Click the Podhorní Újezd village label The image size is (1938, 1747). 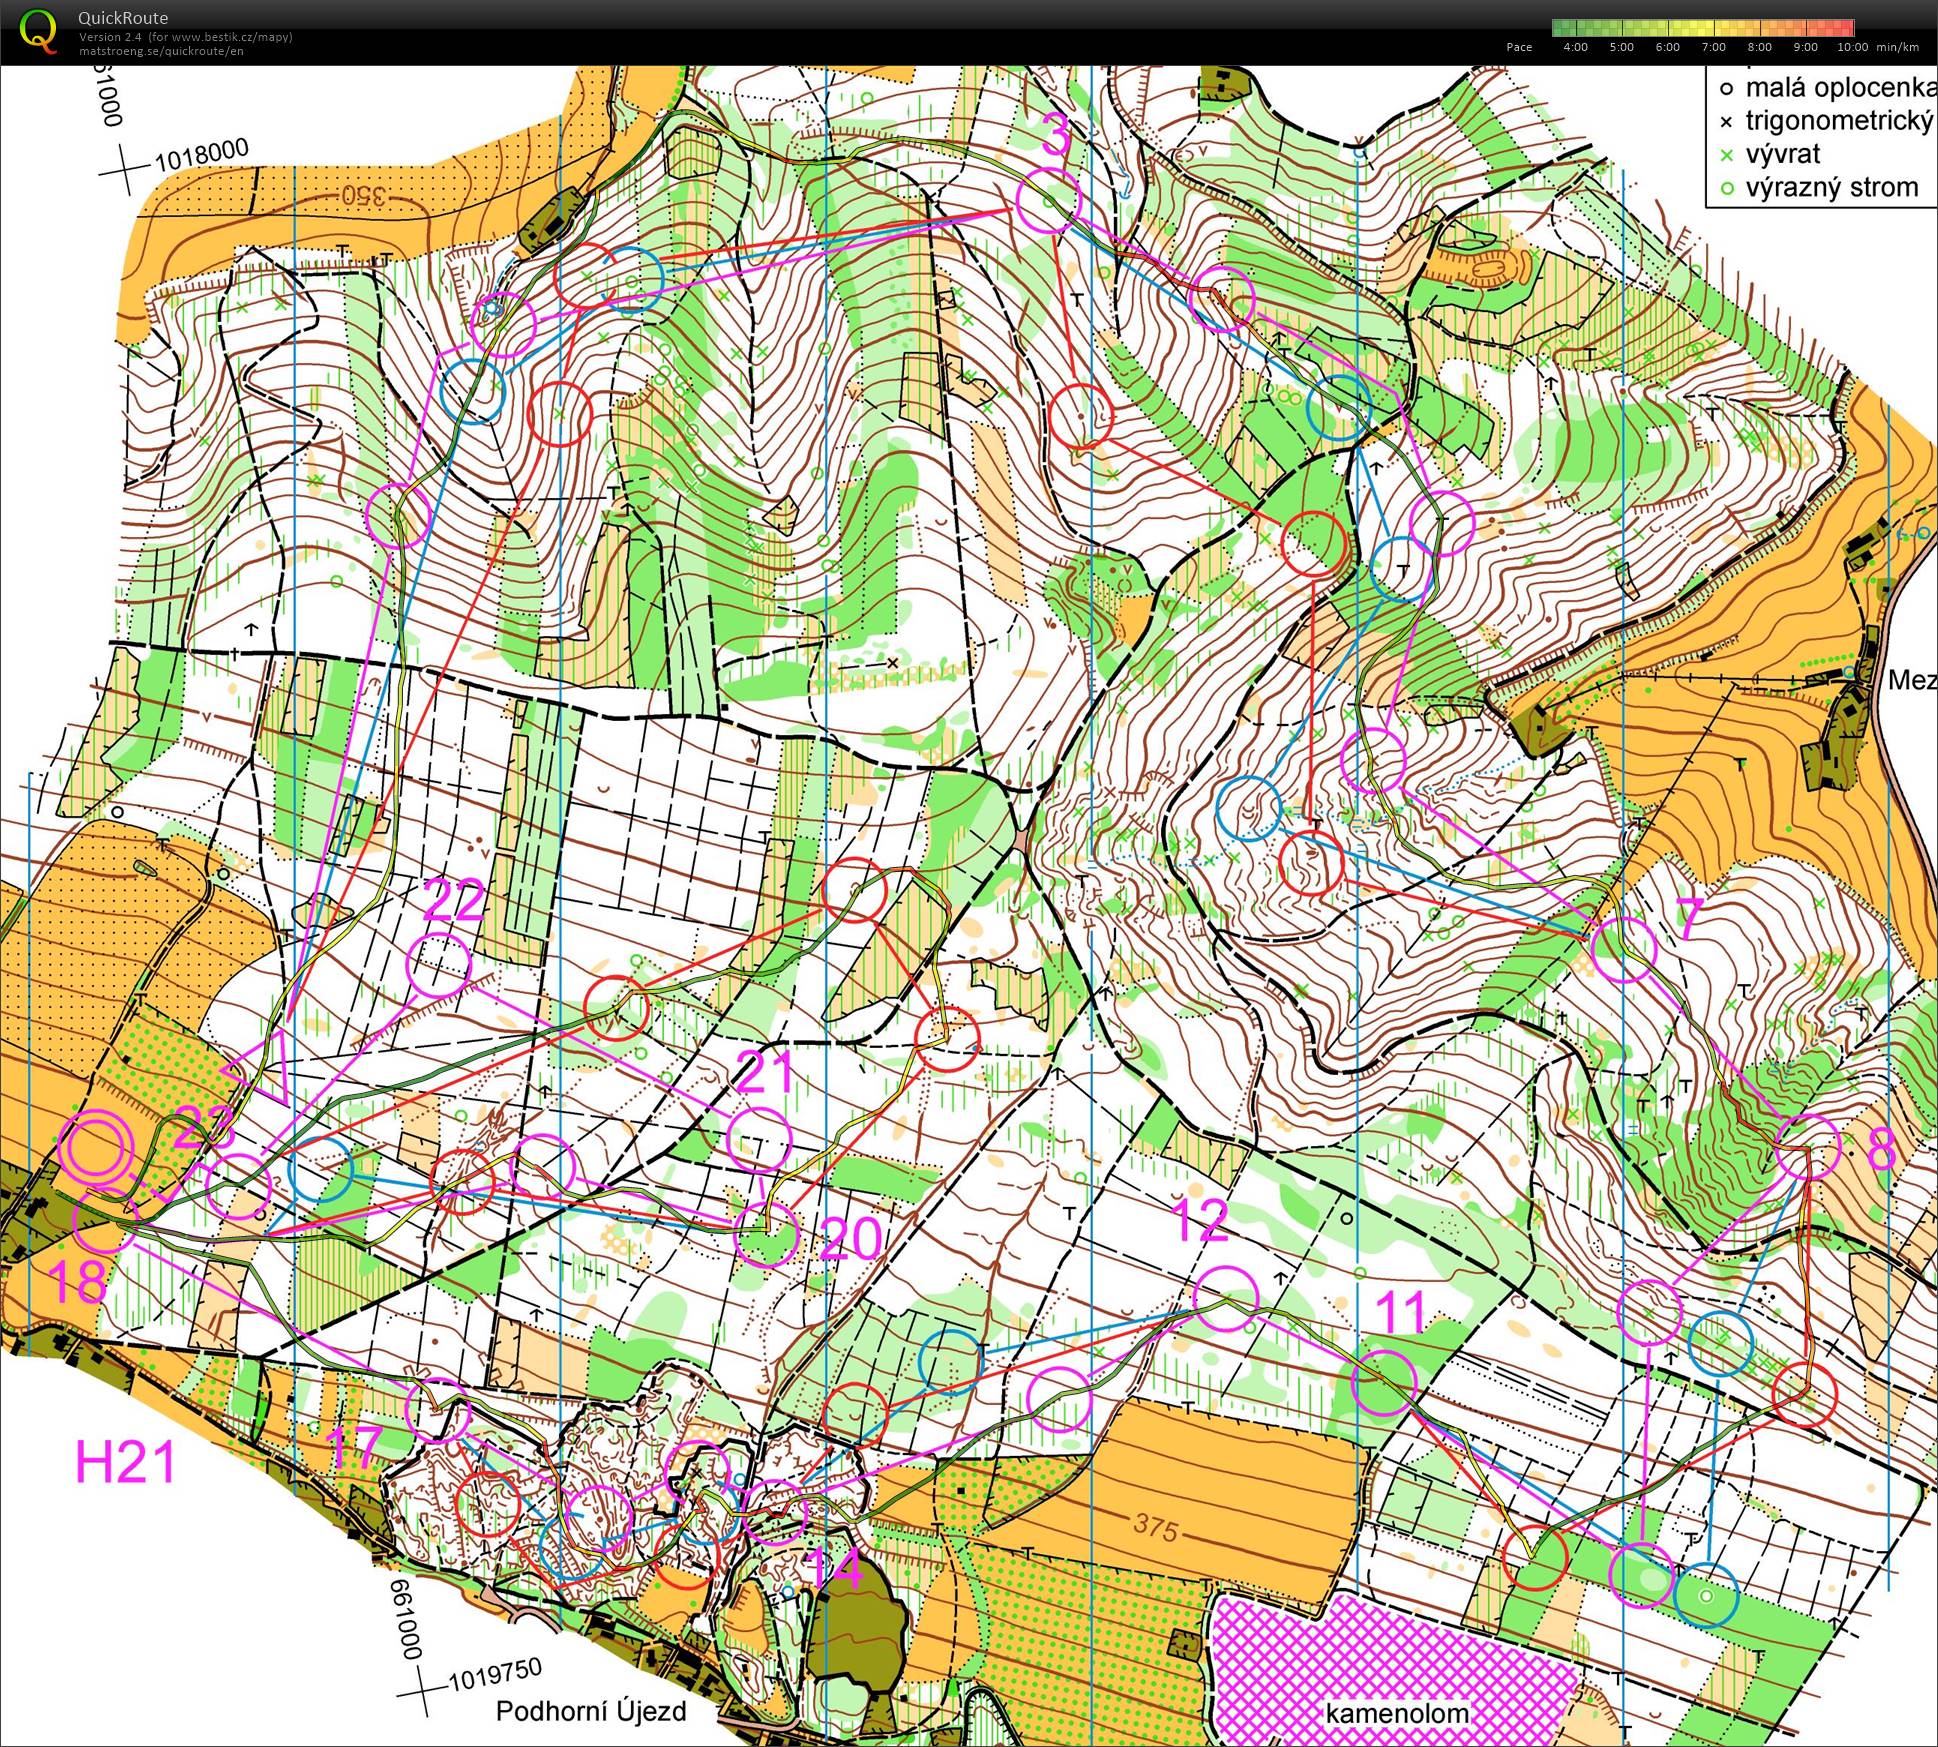pyautogui.click(x=591, y=1711)
